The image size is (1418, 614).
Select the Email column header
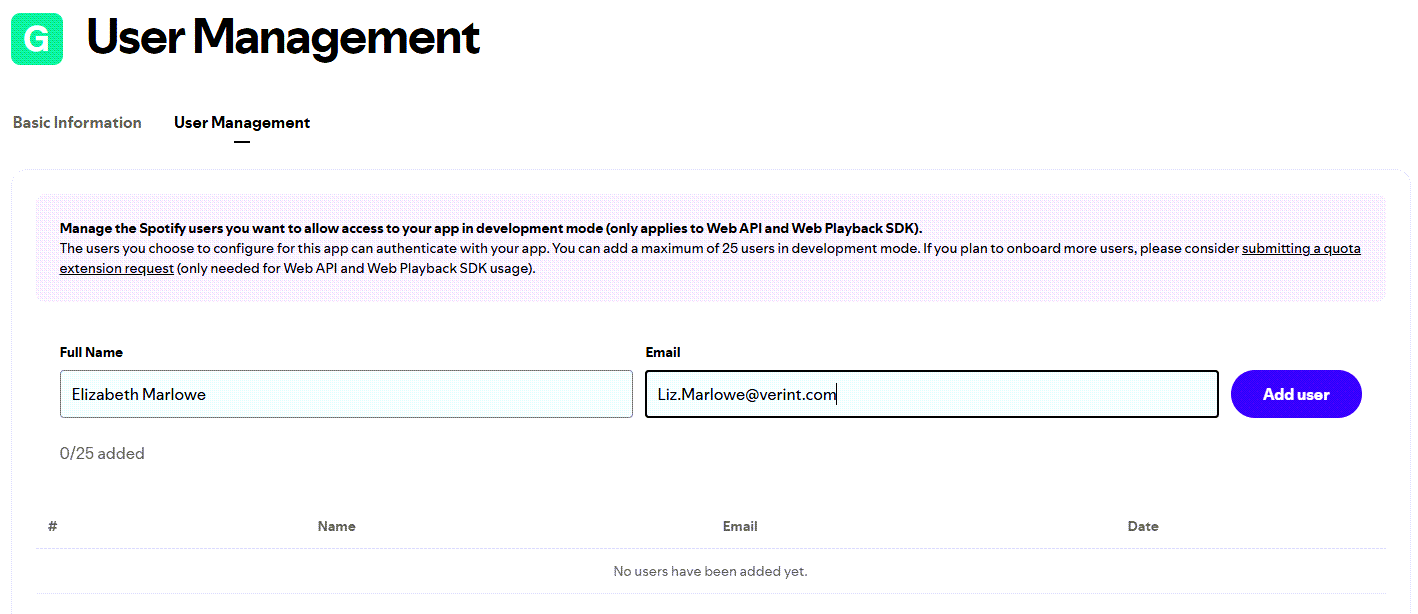click(740, 525)
